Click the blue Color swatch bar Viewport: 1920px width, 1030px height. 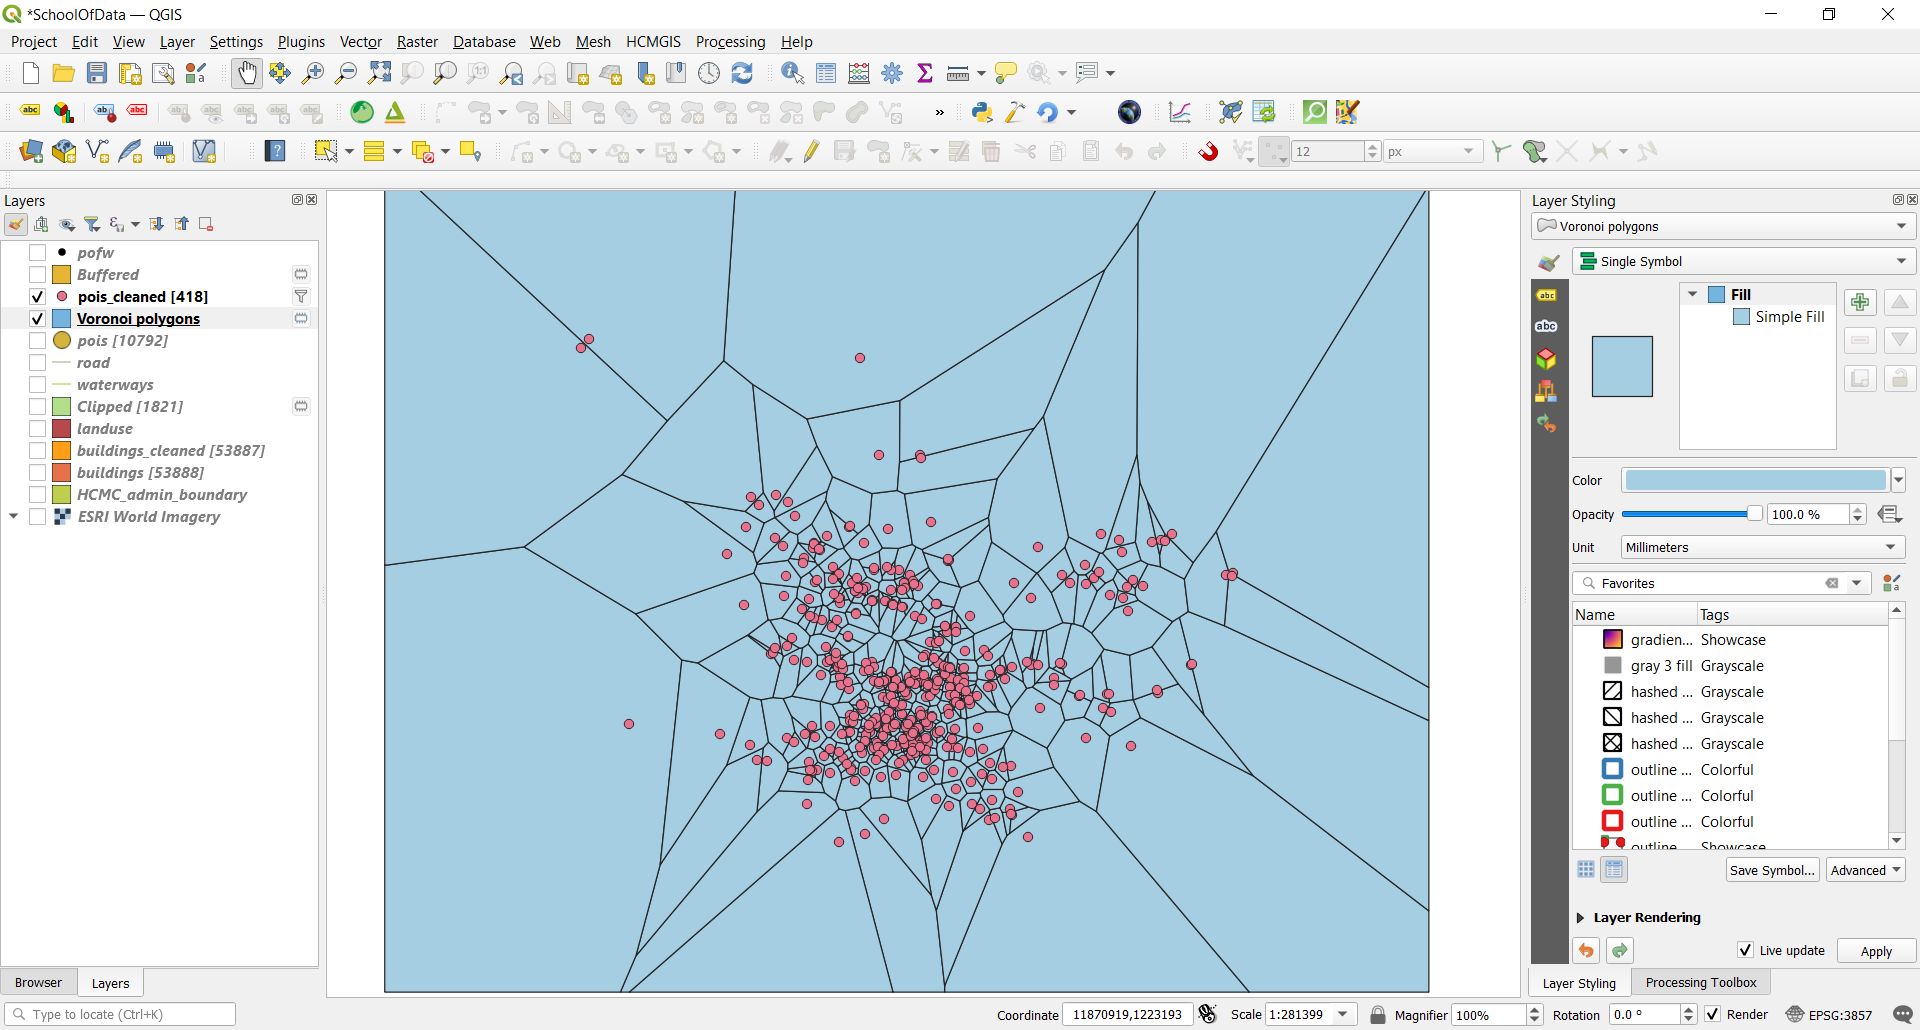(1755, 480)
